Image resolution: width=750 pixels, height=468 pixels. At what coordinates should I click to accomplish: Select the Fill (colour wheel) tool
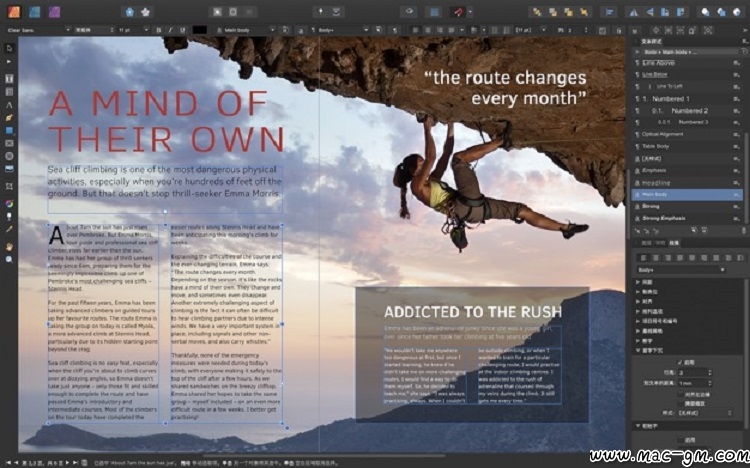click(x=9, y=204)
